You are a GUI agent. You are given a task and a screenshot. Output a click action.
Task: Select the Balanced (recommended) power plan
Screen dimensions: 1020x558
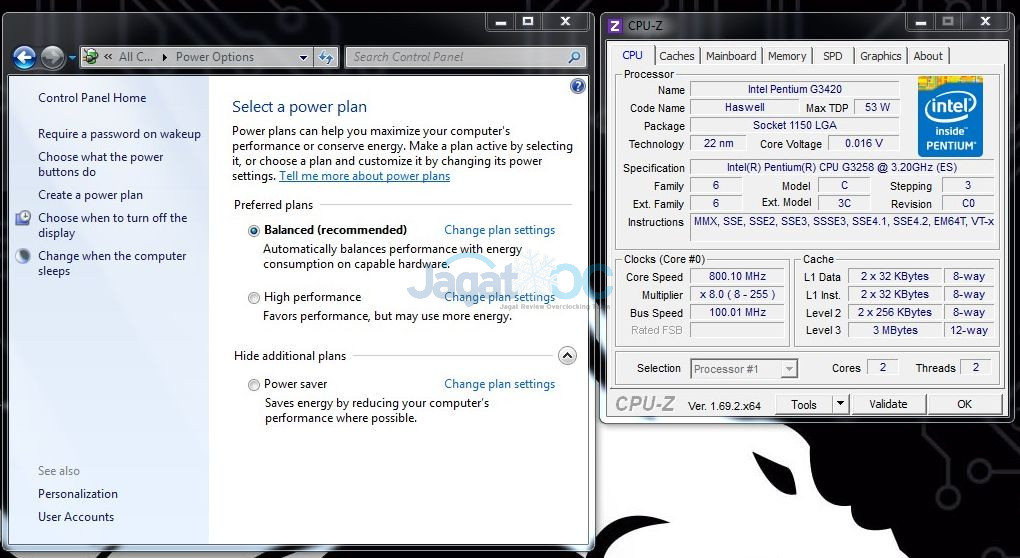coord(254,231)
